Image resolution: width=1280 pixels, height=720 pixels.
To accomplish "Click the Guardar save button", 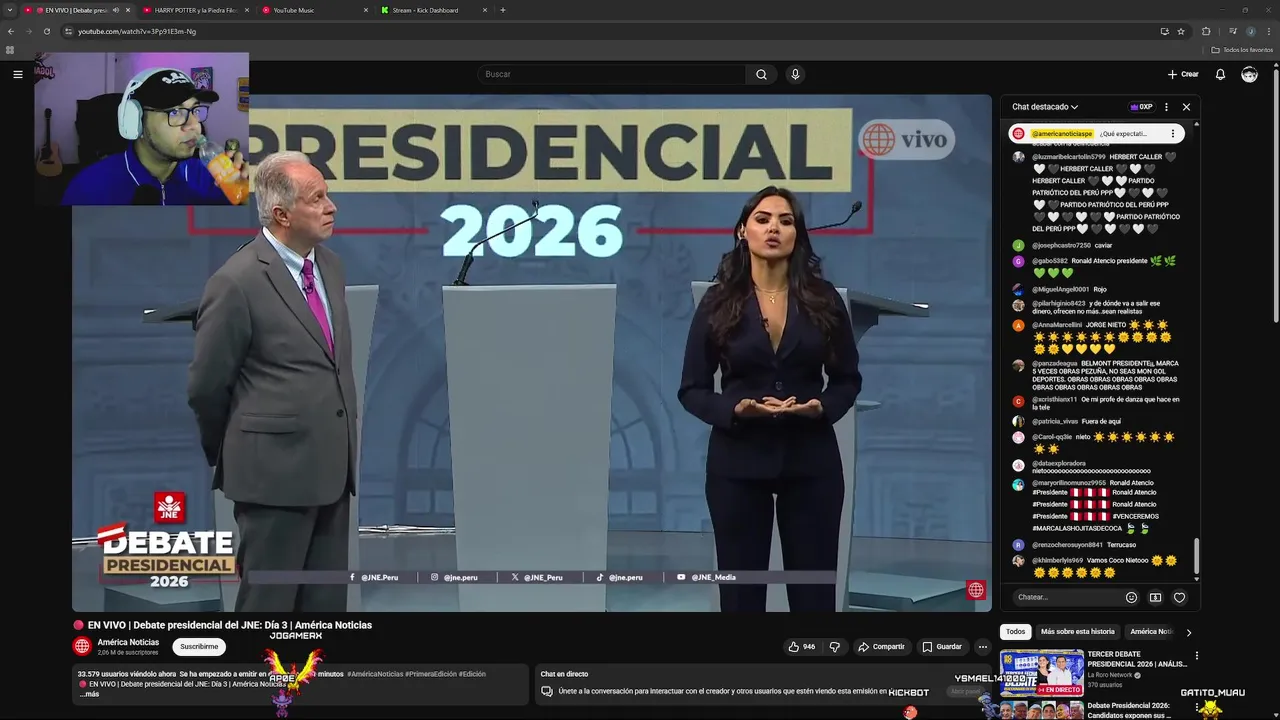I will click(942, 647).
